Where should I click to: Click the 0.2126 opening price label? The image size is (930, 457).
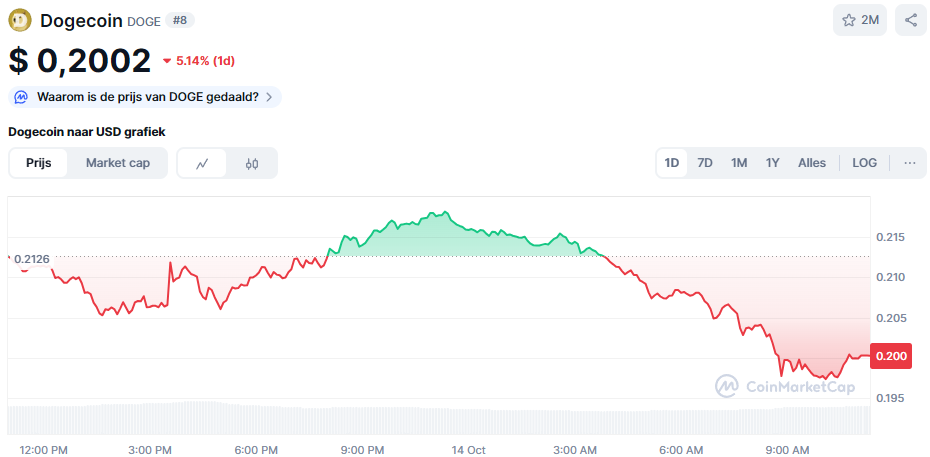(31, 259)
